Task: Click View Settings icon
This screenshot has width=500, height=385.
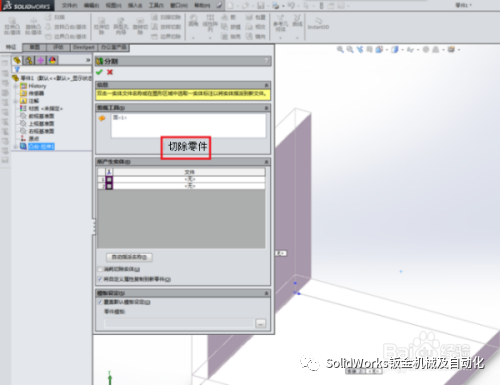Action: [x=451, y=50]
